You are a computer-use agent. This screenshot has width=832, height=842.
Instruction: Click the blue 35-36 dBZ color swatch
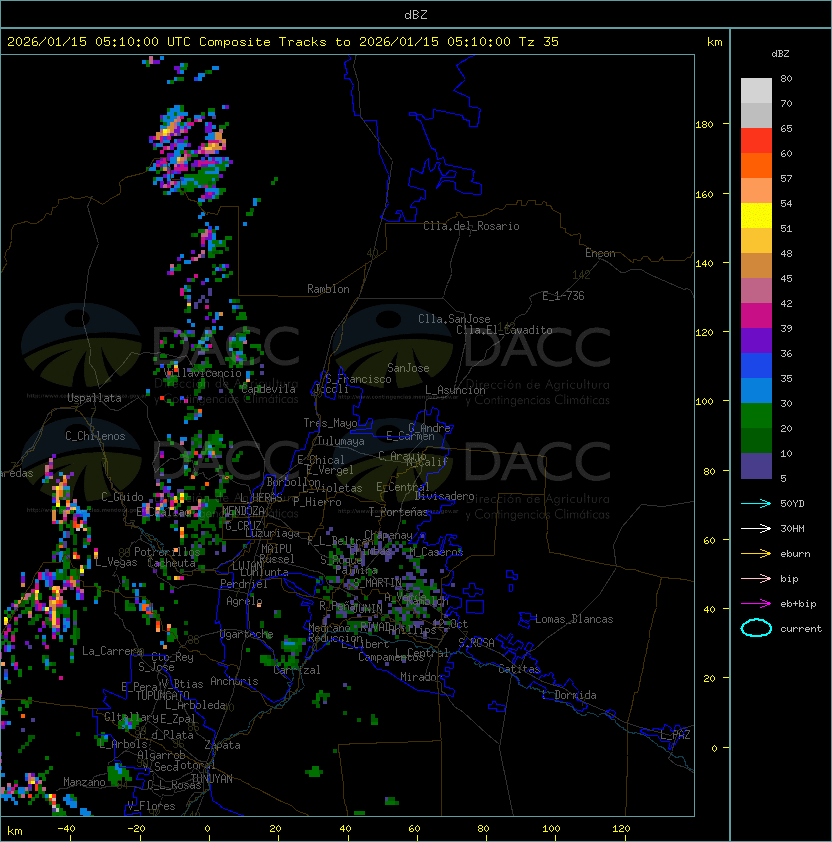(x=756, y=366)
